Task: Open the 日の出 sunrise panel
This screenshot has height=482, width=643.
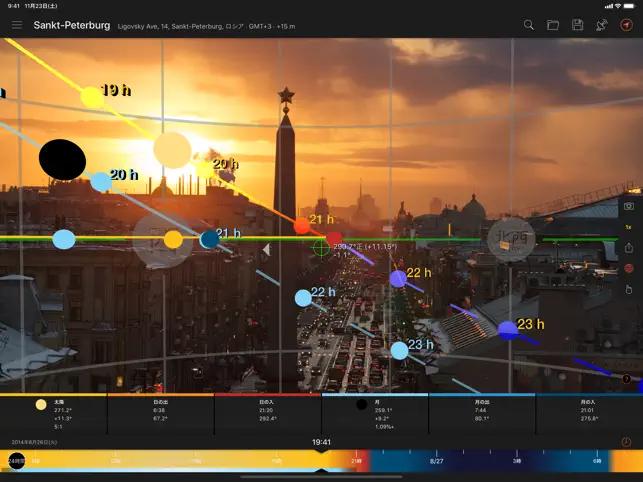Action: click(160, 414)
